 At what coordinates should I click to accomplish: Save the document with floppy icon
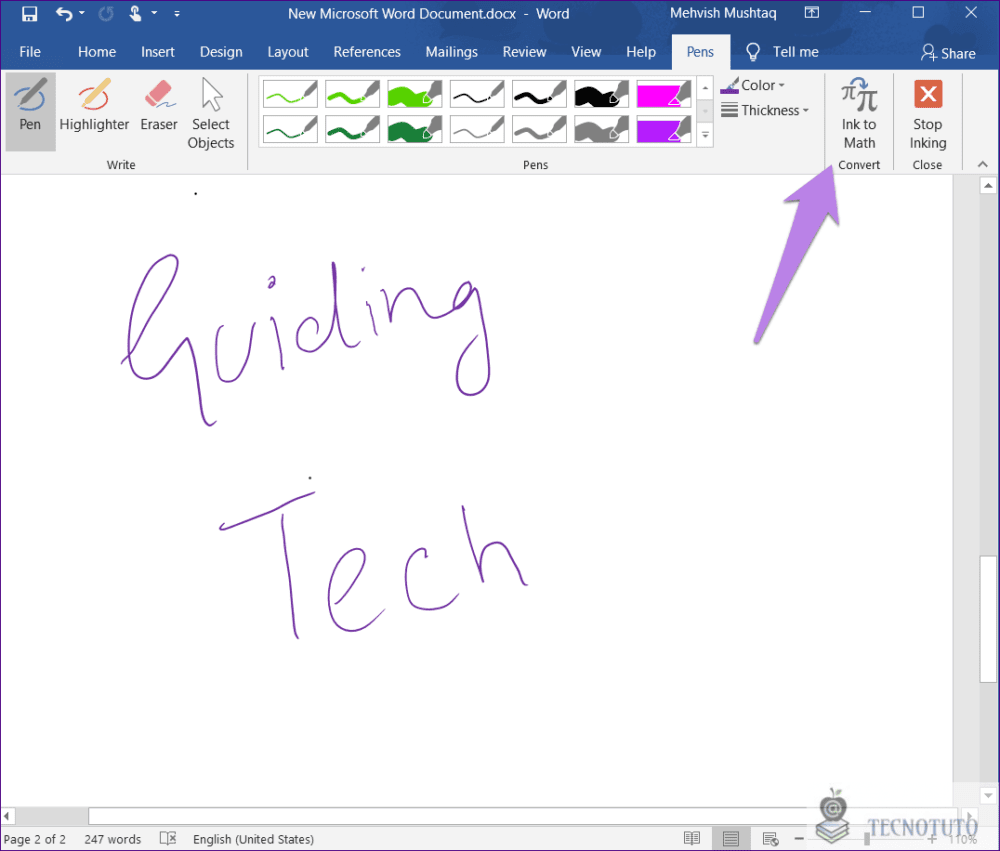click(29, 13)
